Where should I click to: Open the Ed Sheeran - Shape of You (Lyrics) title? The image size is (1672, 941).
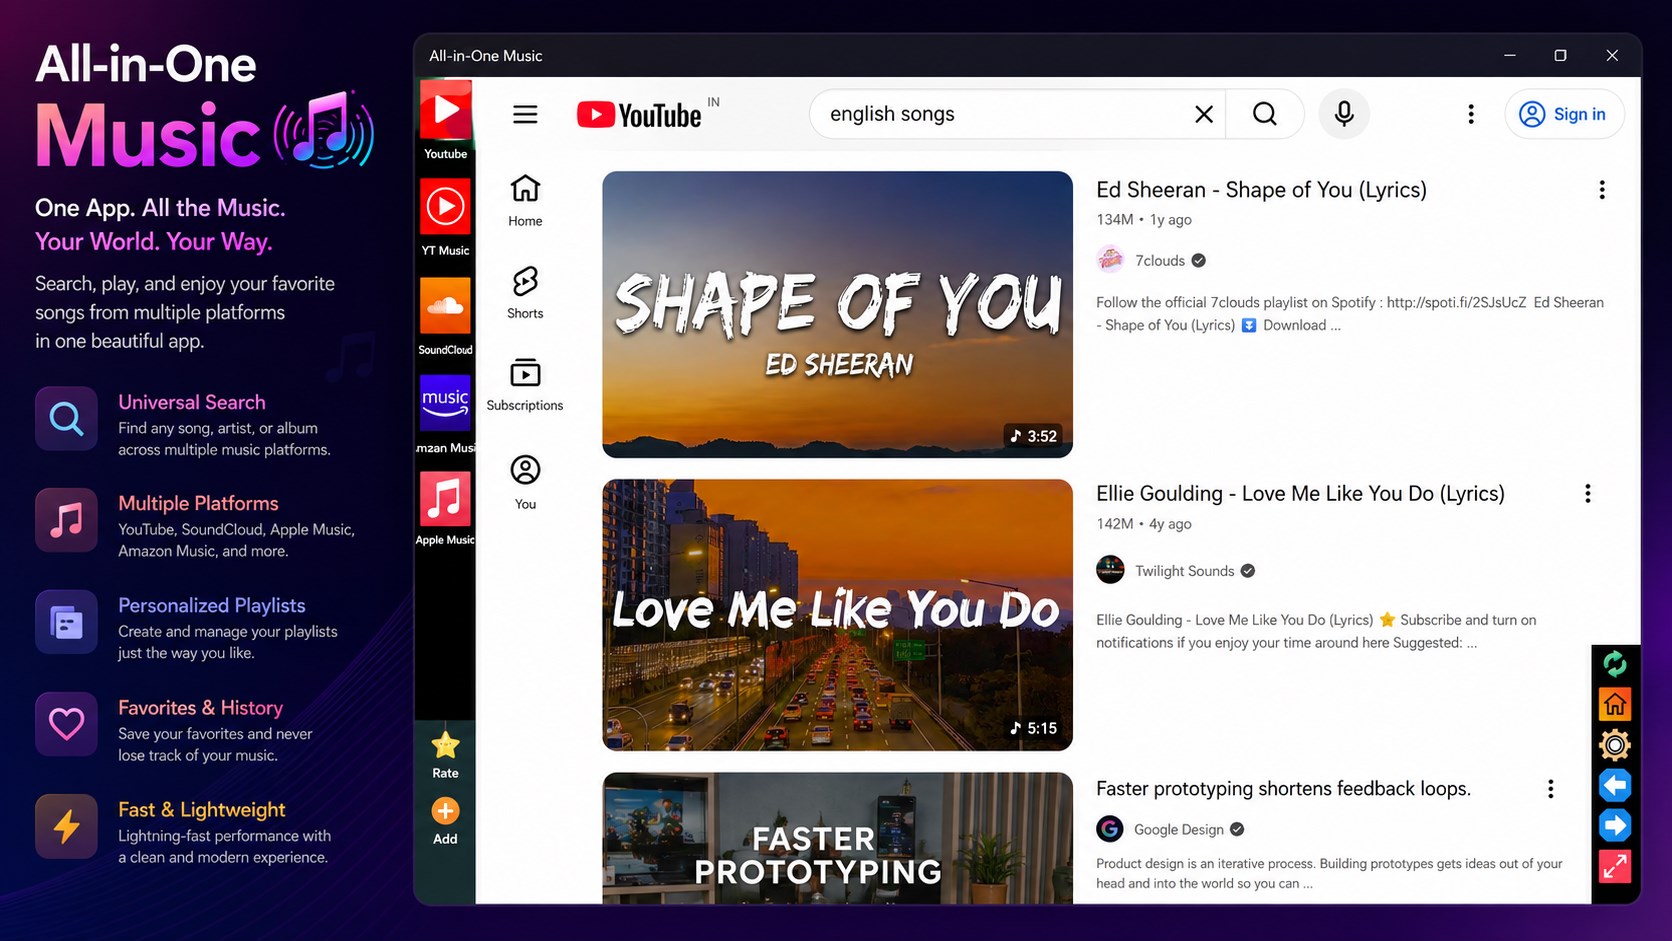tap(1261, 190)
